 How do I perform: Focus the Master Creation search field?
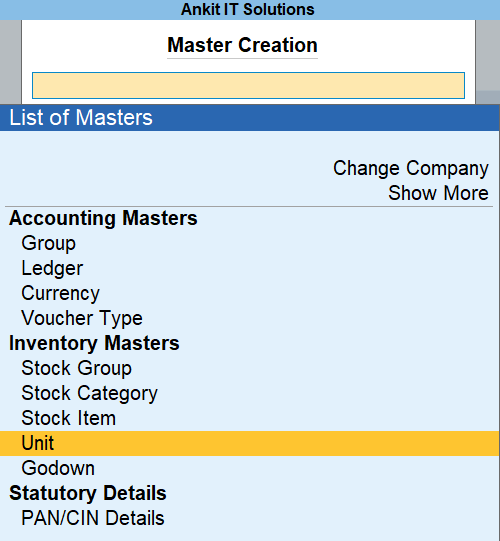click(248, 85)
